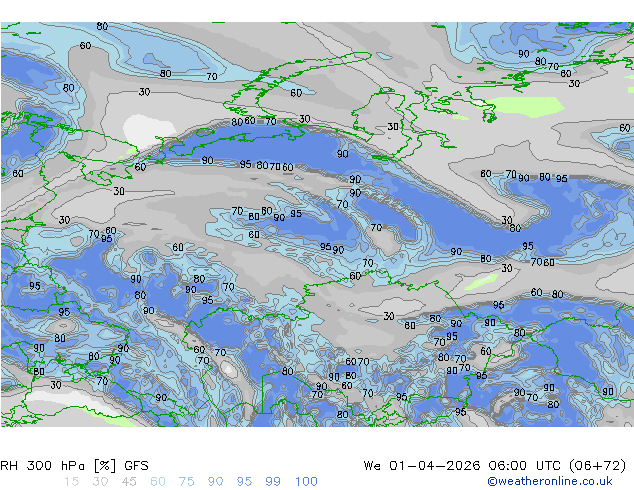The width and height of the screenshot is (634, 490).
Task: Click the 'RH 300 hPa [%] GFS' title
Action: click(74, 466)
